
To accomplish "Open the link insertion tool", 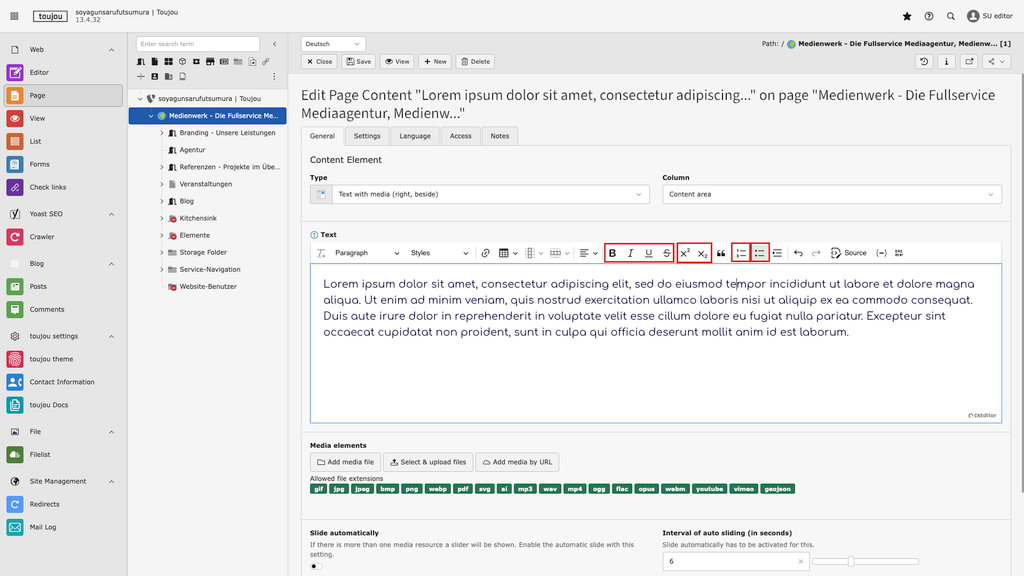I will tap(485, 253).
